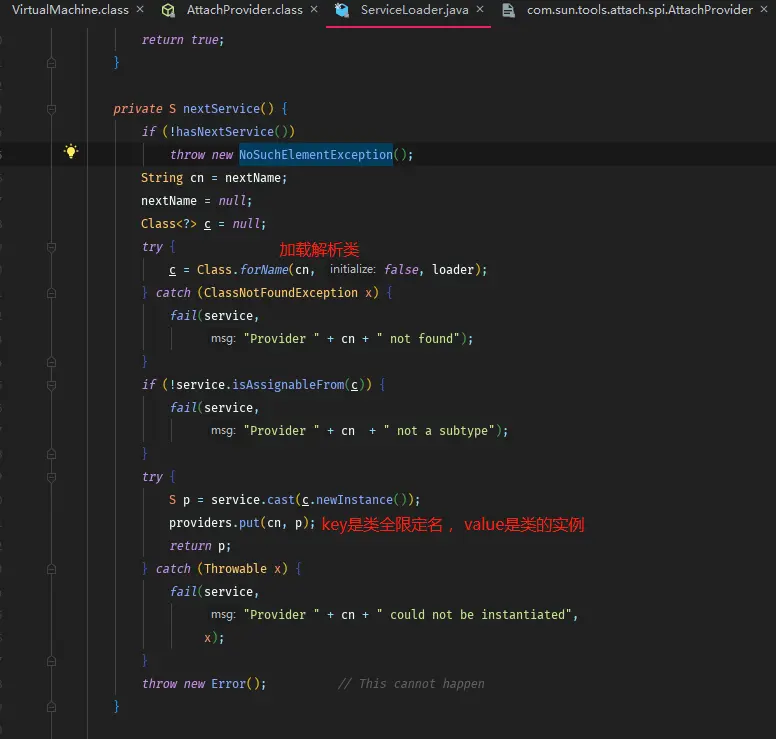Image resolution: width=776 pixels, height=739 pixels.
Task: Click the hasNextService() call in the if condition
Action: click(x=231, y=132)
